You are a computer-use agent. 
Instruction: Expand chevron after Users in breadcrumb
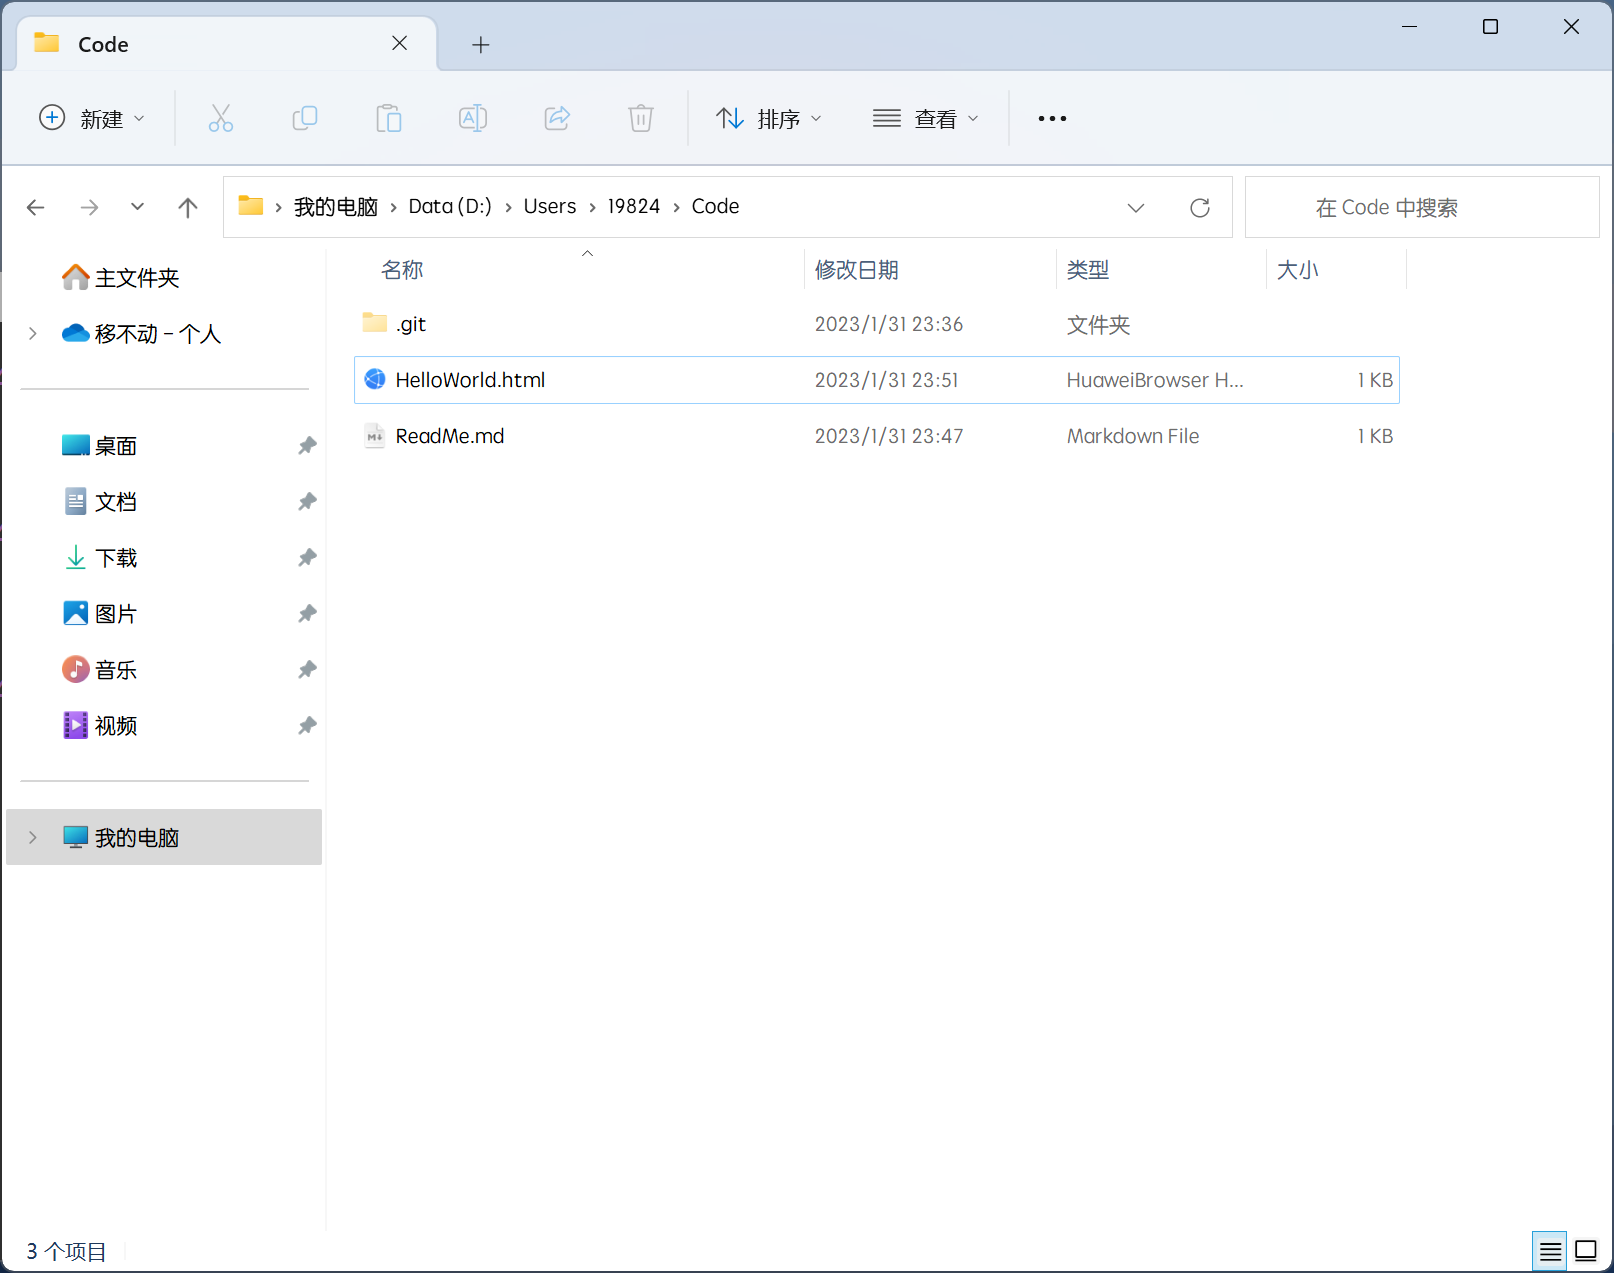click(x=593, y=207)
